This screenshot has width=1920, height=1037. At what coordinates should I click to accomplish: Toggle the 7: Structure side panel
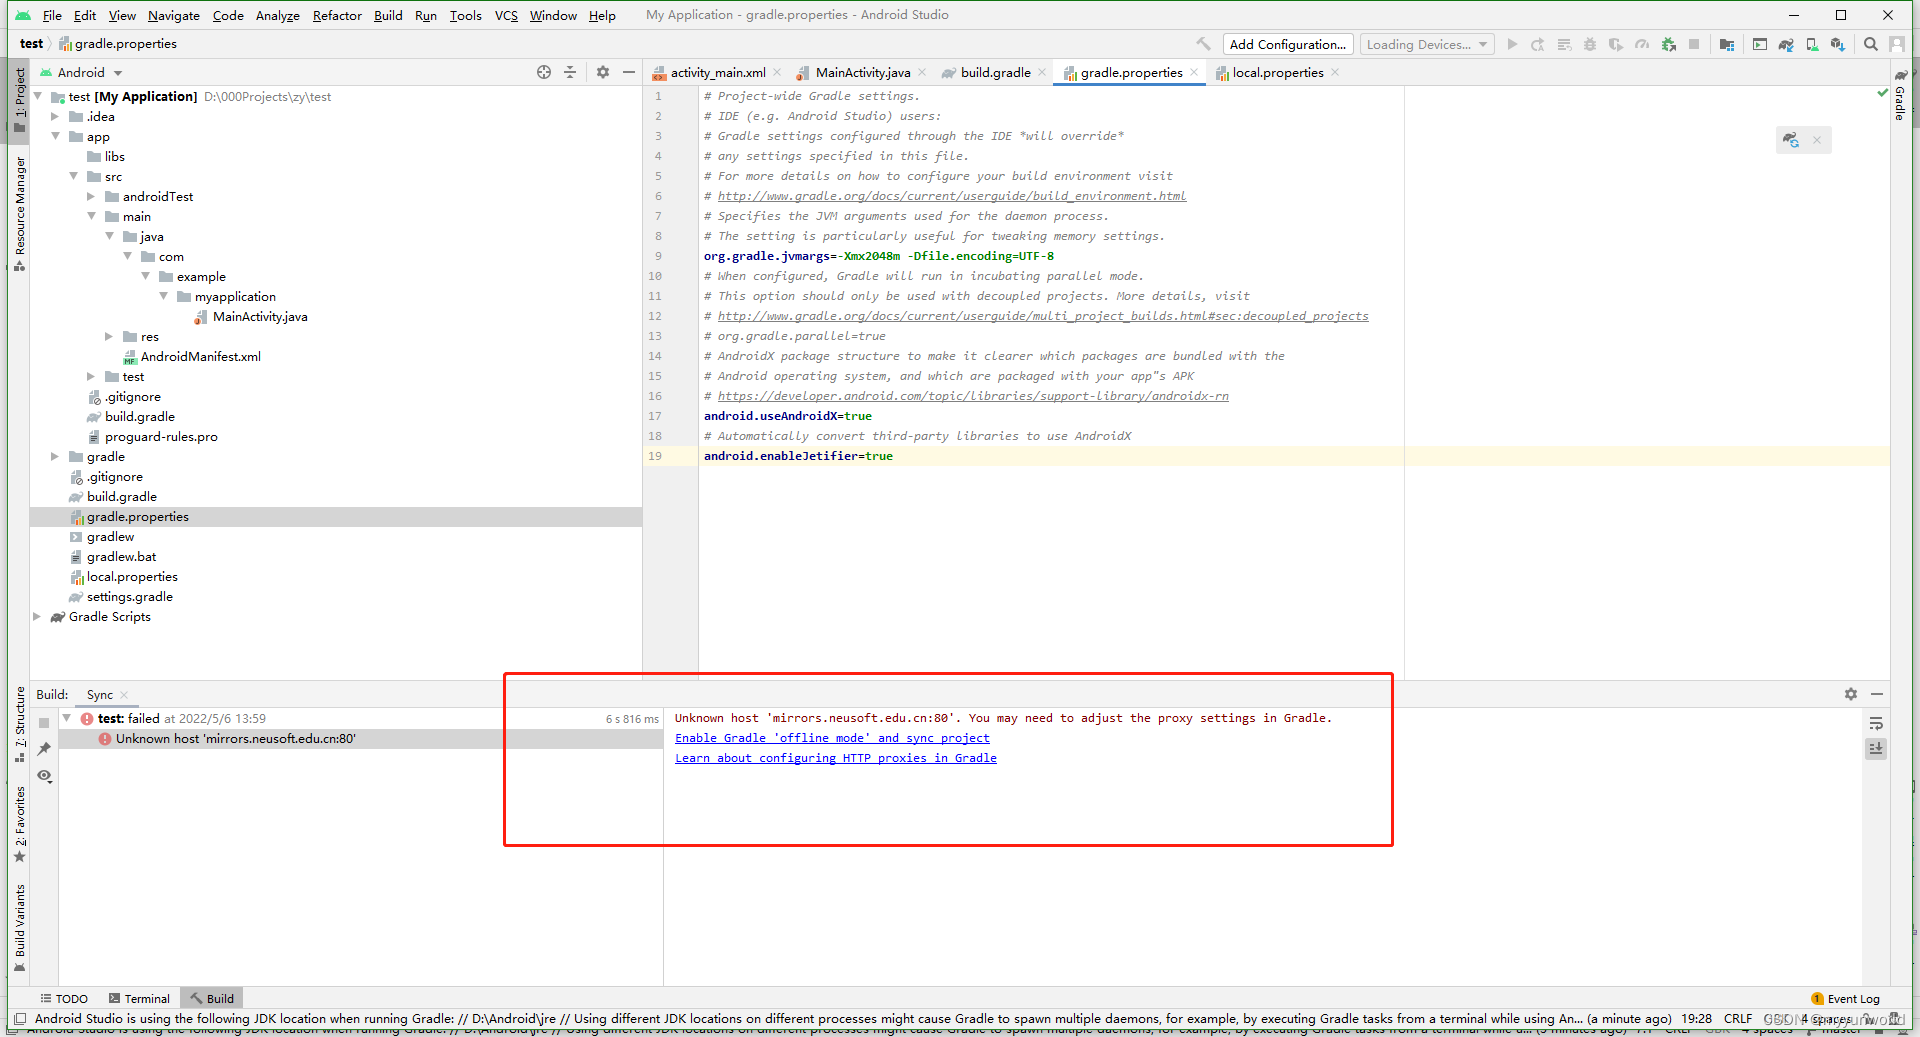click(19, 725)
